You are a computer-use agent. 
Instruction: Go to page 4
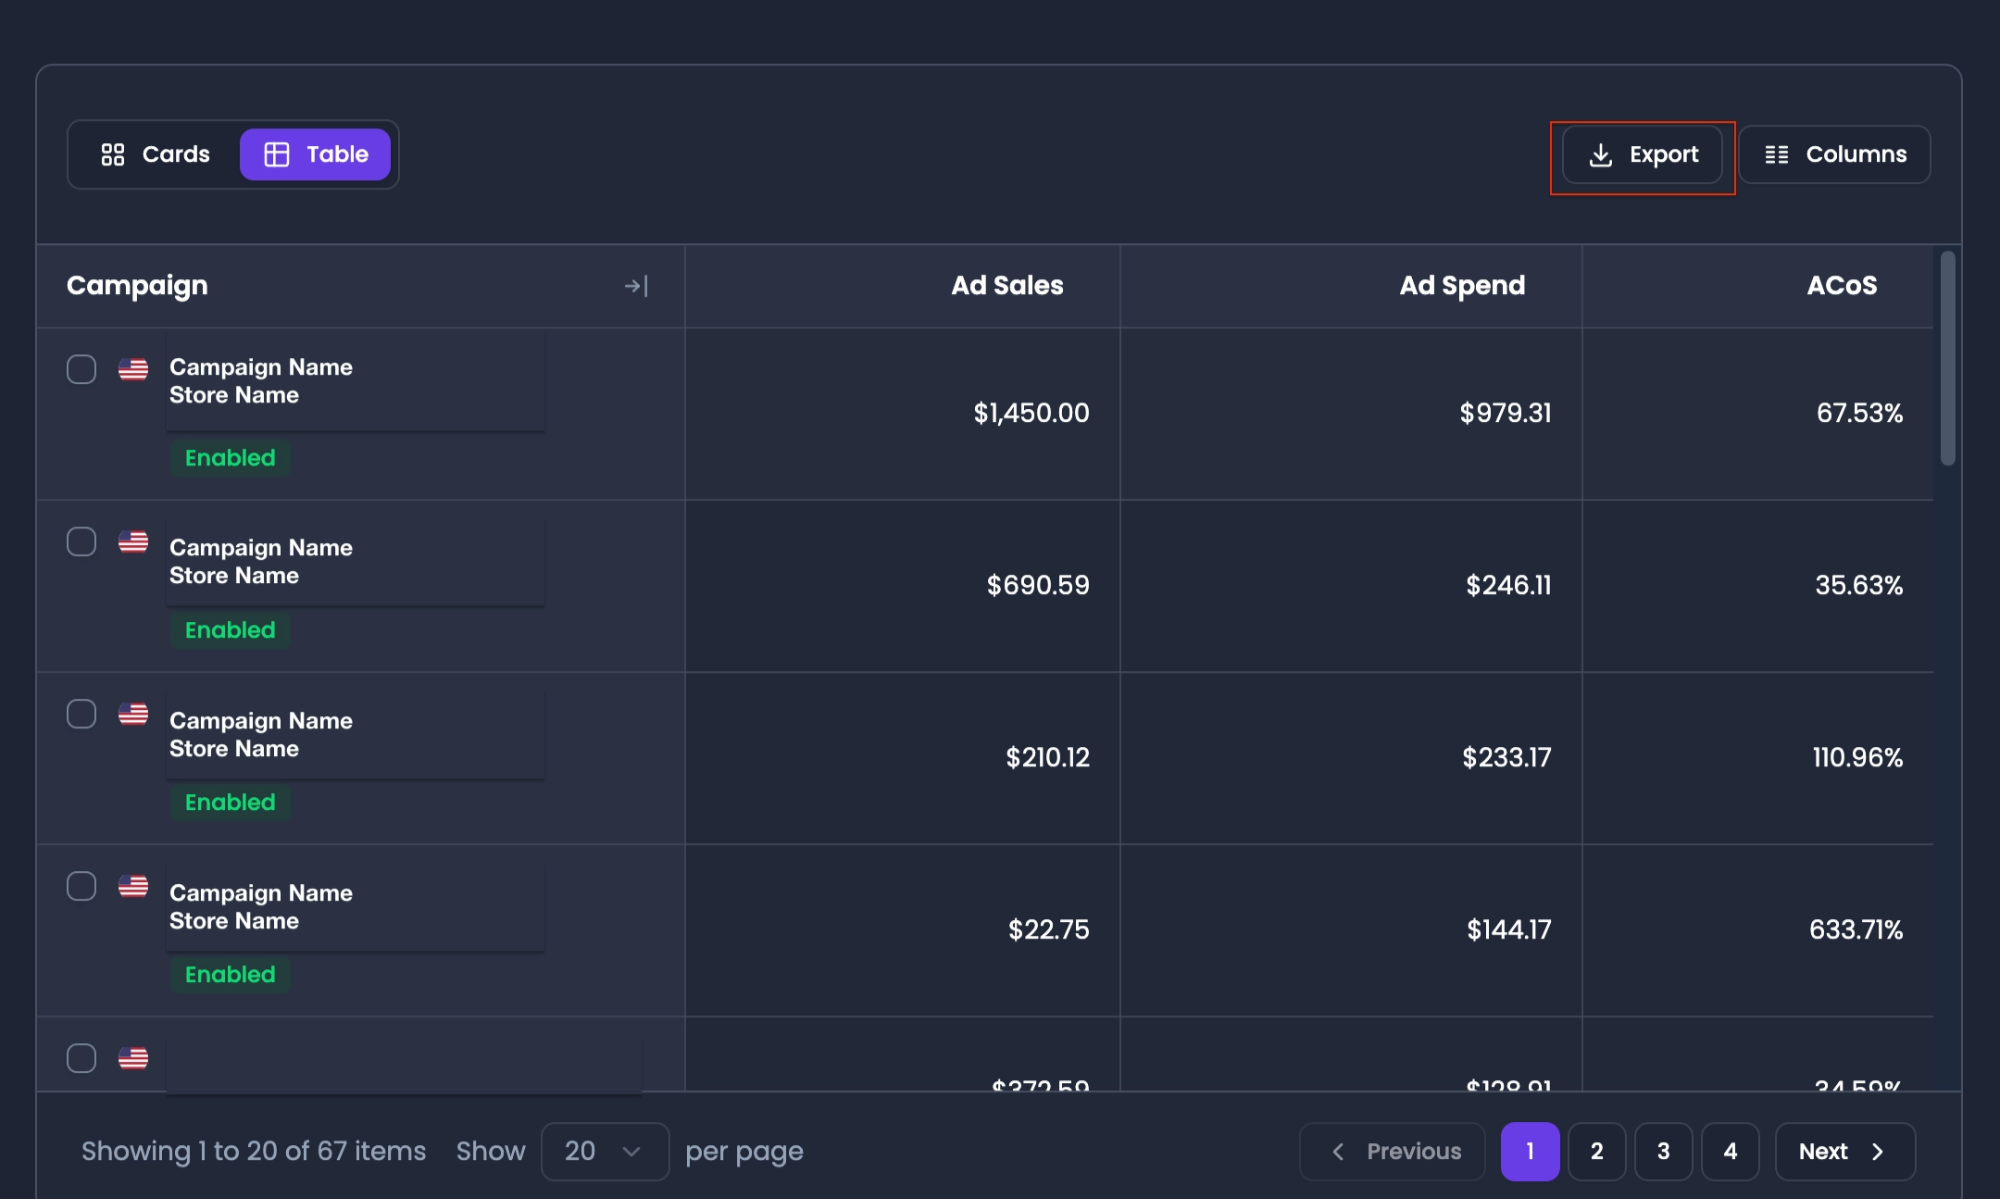click(x=1730, y=1151)
